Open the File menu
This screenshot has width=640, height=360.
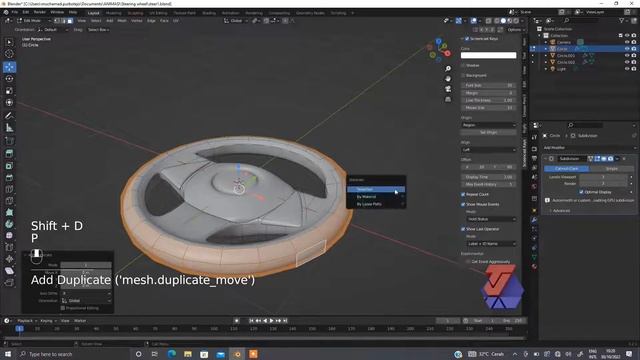pyautogui.click(x=15, y=12)
